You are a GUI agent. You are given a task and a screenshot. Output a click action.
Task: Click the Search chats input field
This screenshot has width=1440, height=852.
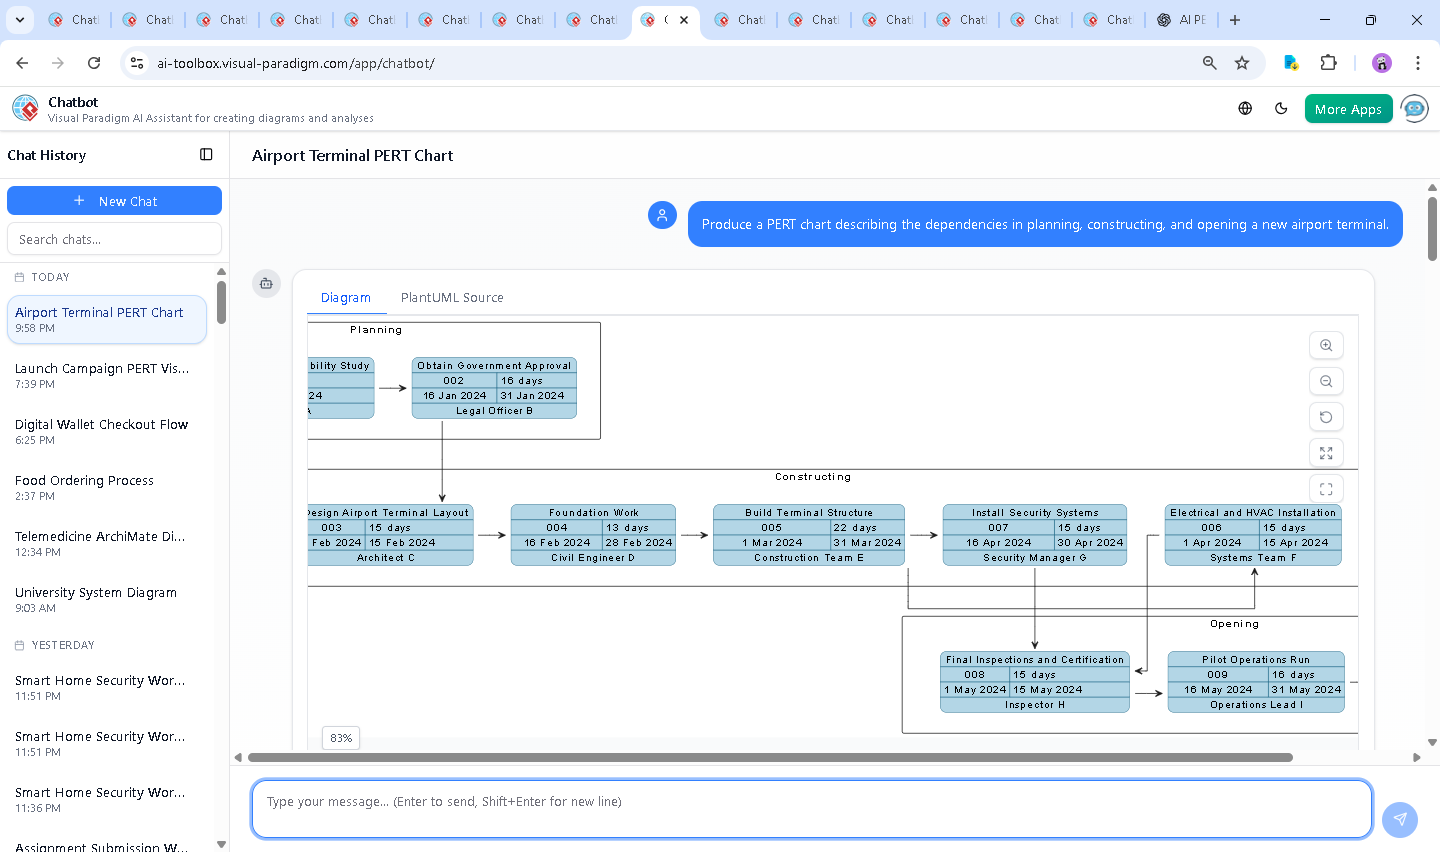(x=114, y=239)
